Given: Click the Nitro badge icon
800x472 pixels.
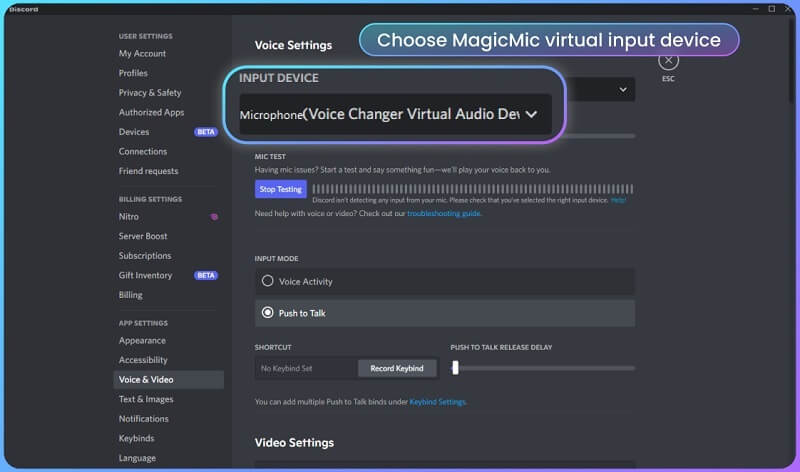Looking at the screenshot, I should point(214,217).
